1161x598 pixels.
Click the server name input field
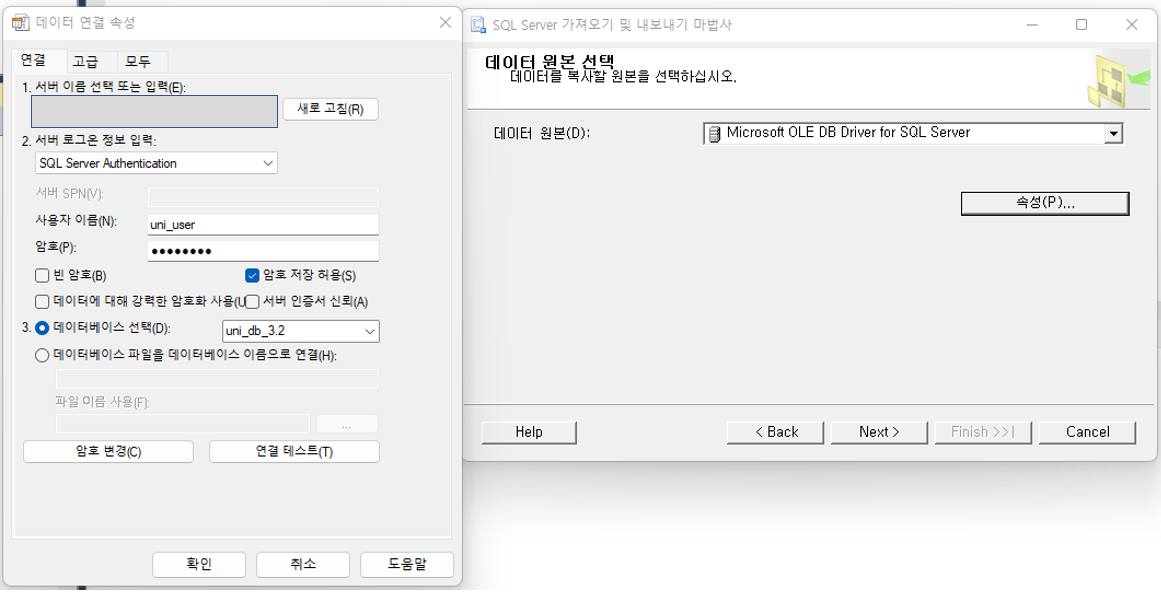(x=155, y=111)
